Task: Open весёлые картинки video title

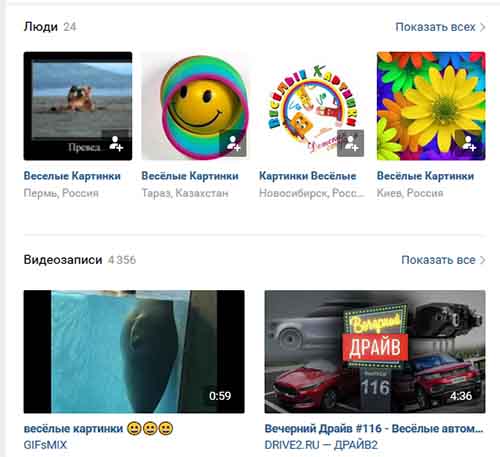Action: (x=98, y=428)
